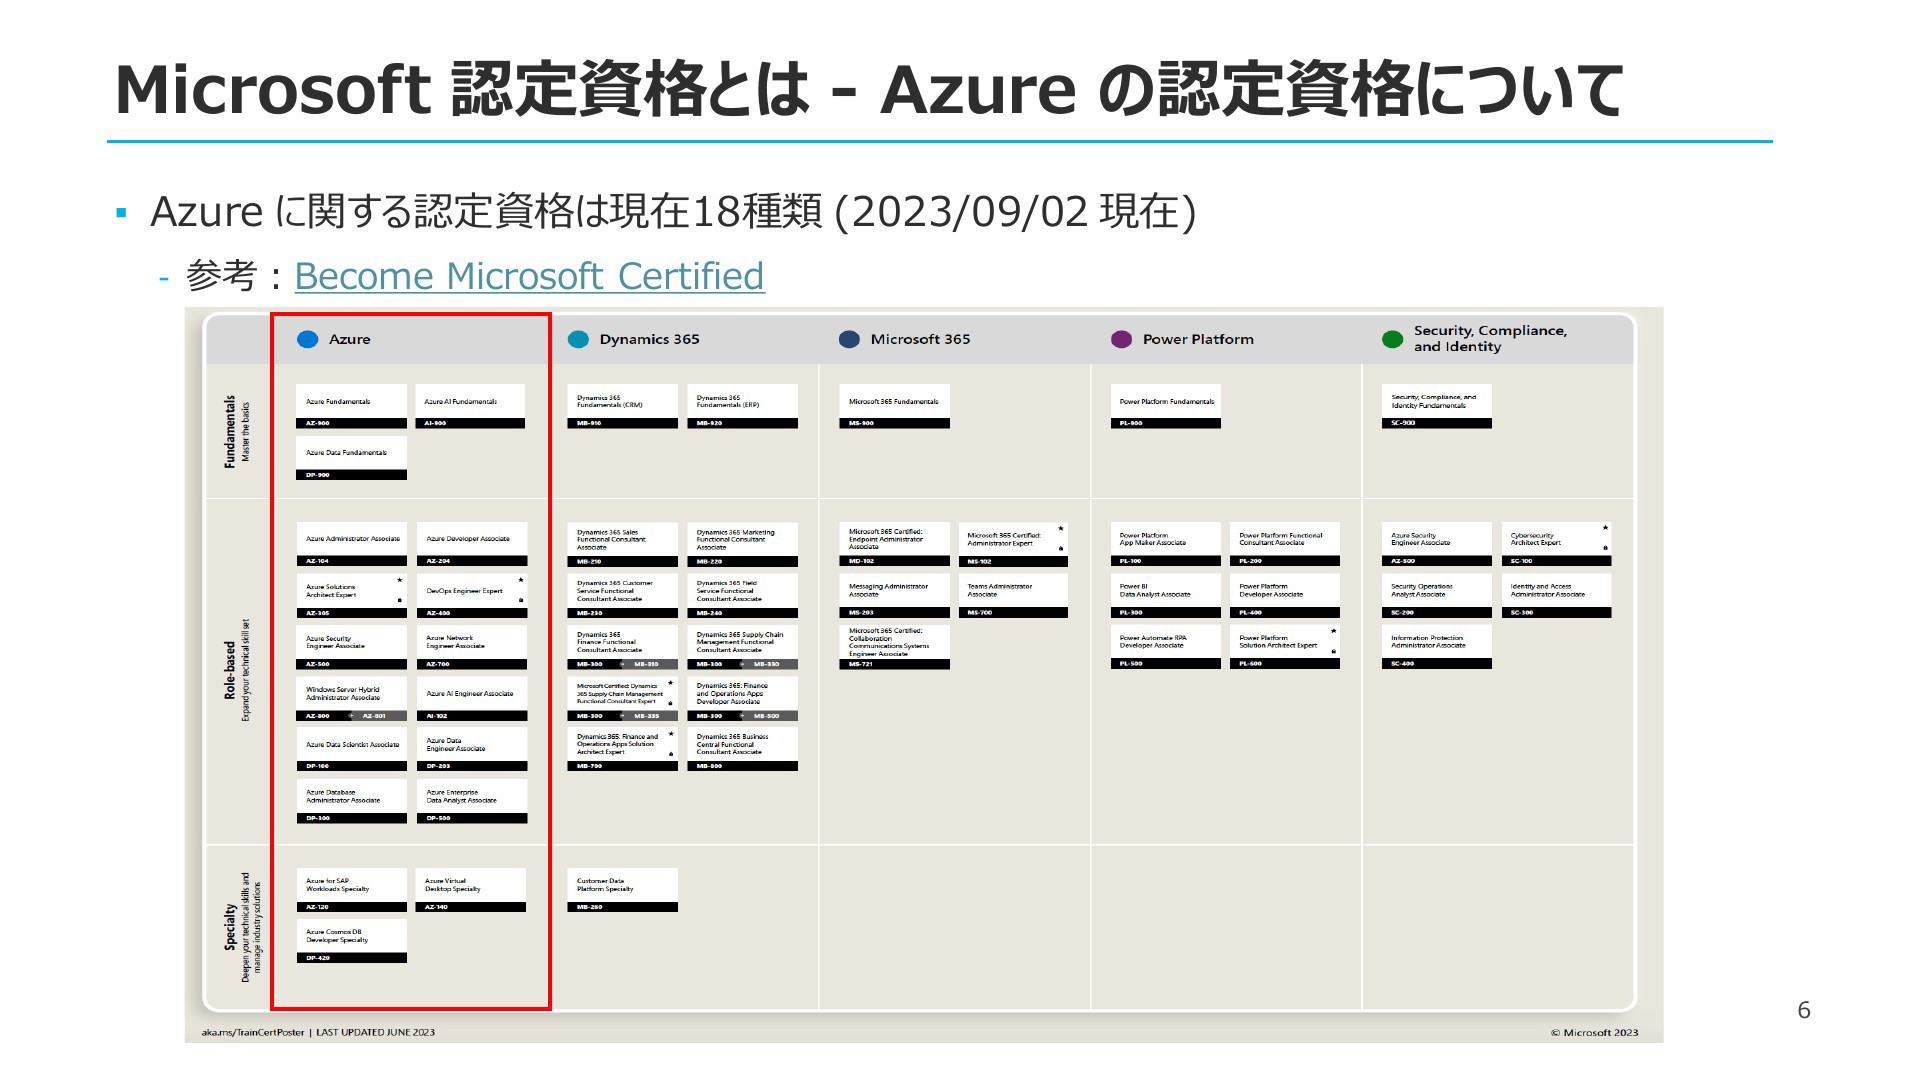Select the Teams Administrator Associate MS-700 card
This screenshot has width=1920, height=1080.
1013,596
